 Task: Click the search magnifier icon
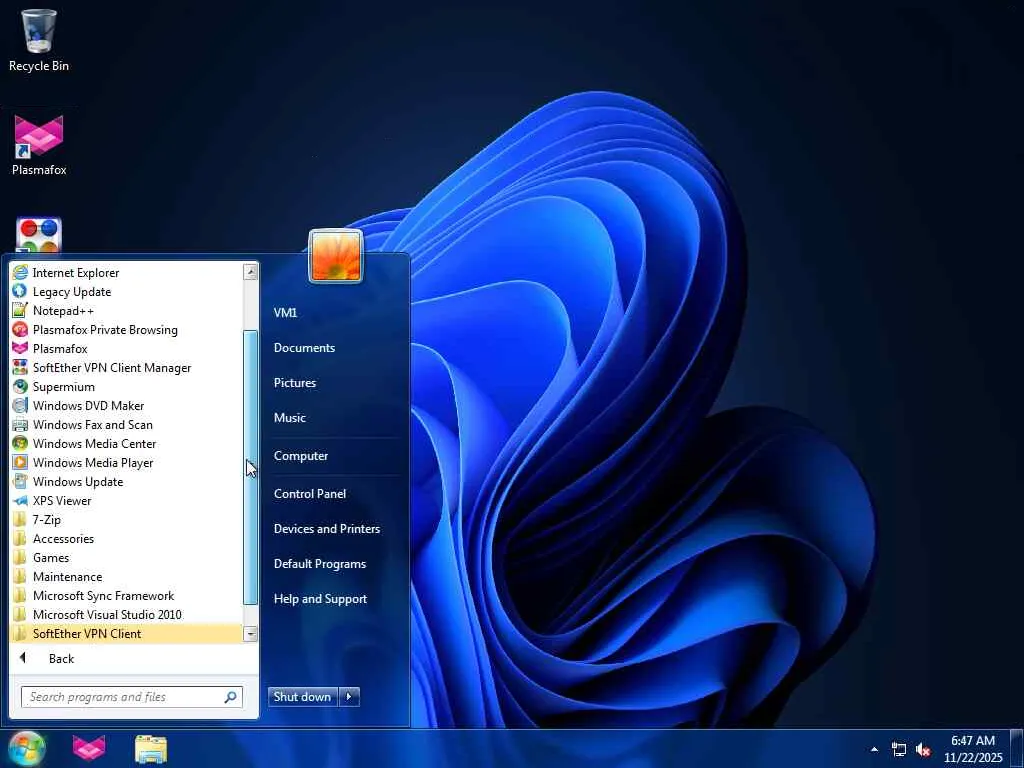coord(231,697)
